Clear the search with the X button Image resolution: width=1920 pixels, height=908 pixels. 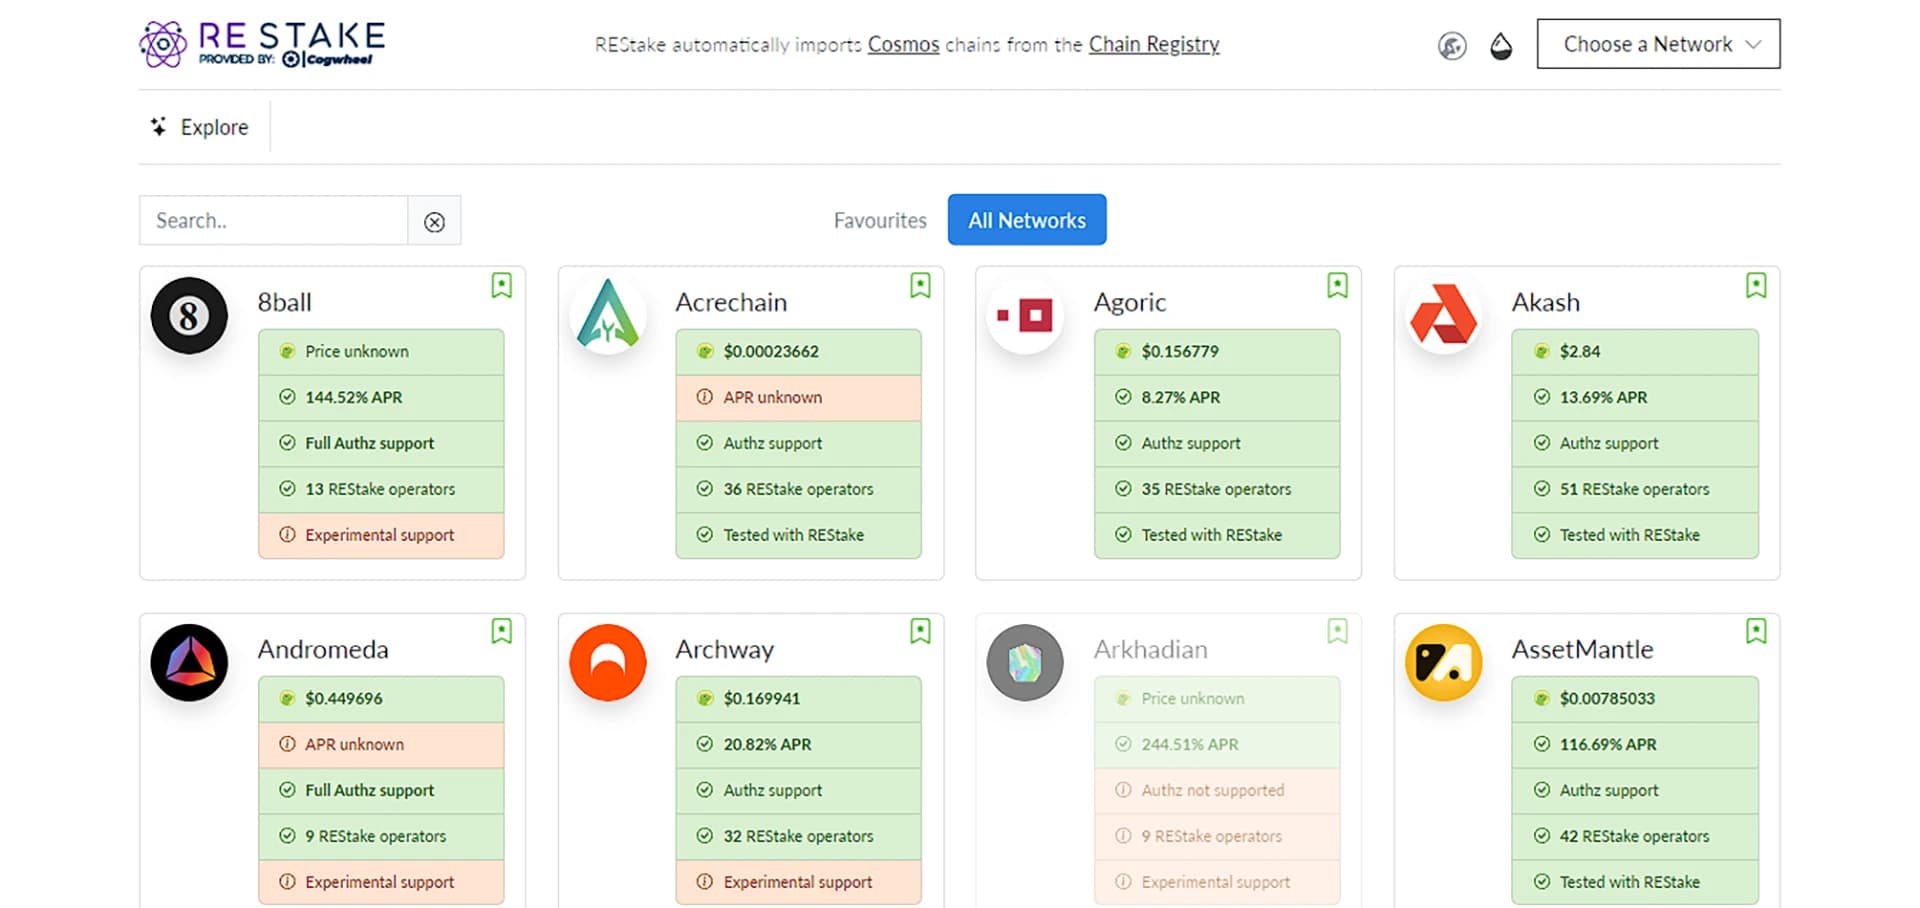(434, 221)
